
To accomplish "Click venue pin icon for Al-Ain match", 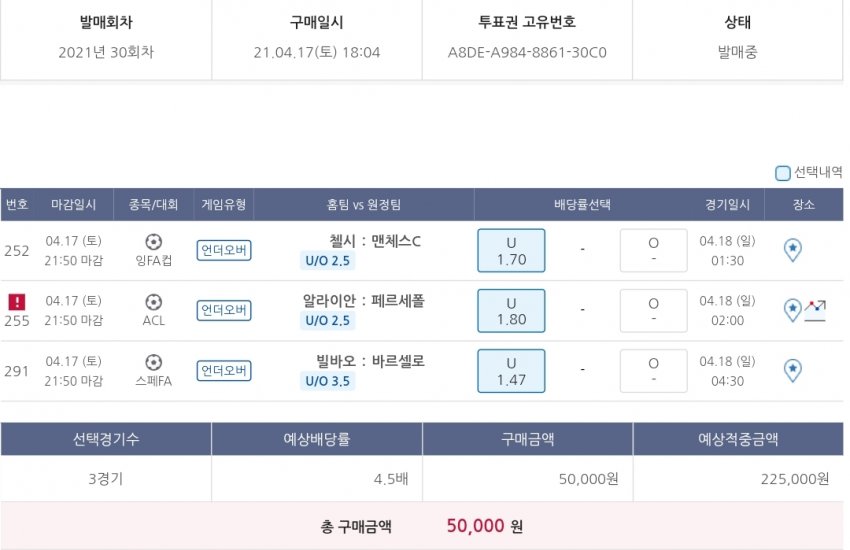I will click(x=792, y=310).
